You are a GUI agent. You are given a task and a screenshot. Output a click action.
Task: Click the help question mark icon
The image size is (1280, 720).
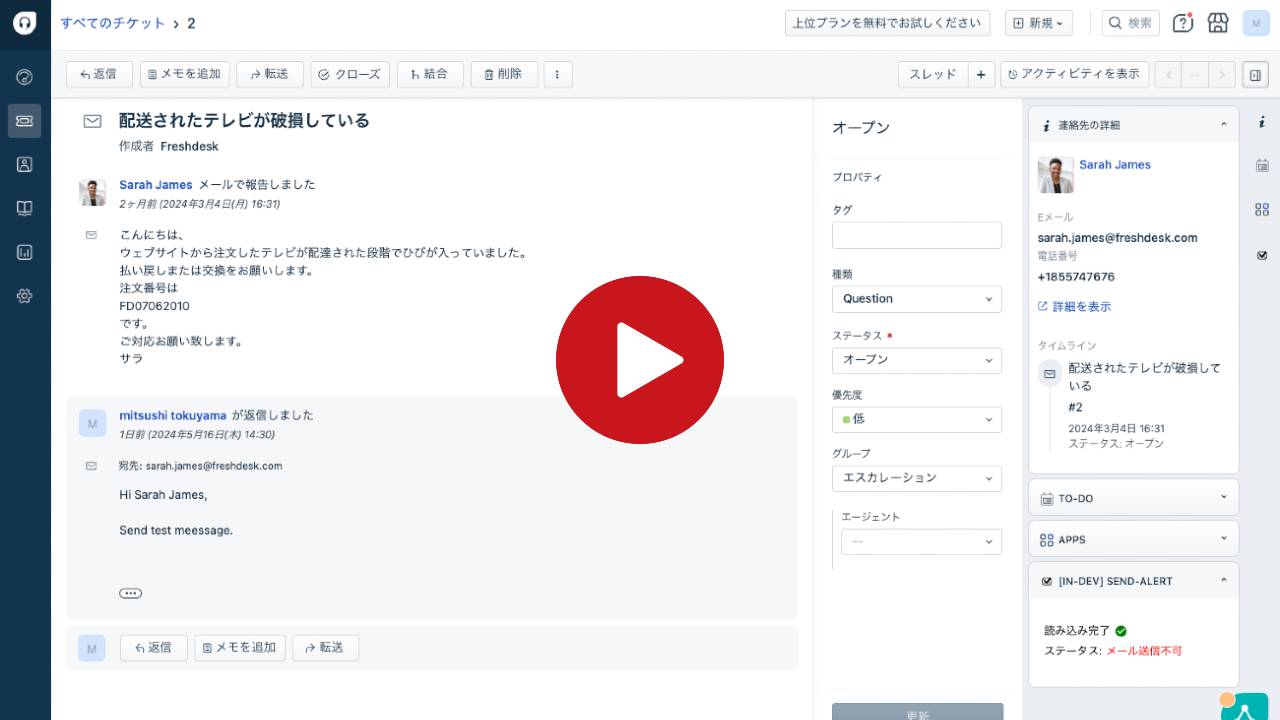1182,23
